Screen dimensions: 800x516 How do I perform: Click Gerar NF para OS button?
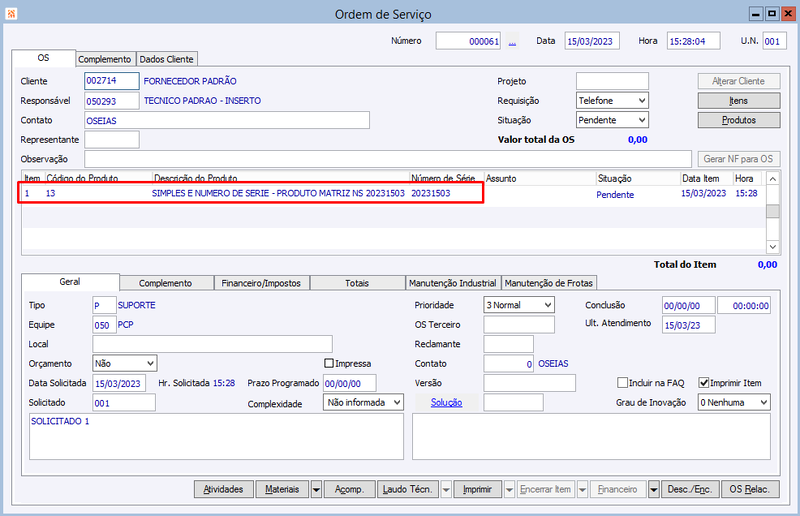(x=739, y=159)
